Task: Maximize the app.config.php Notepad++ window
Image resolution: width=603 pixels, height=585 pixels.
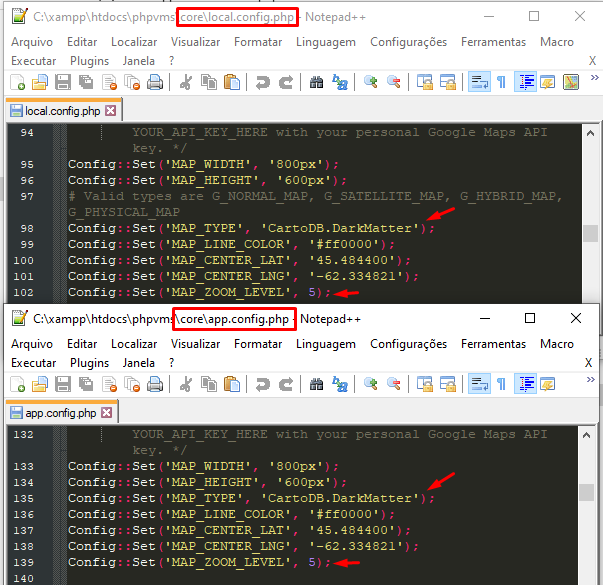Action: (x=530, y=318)
